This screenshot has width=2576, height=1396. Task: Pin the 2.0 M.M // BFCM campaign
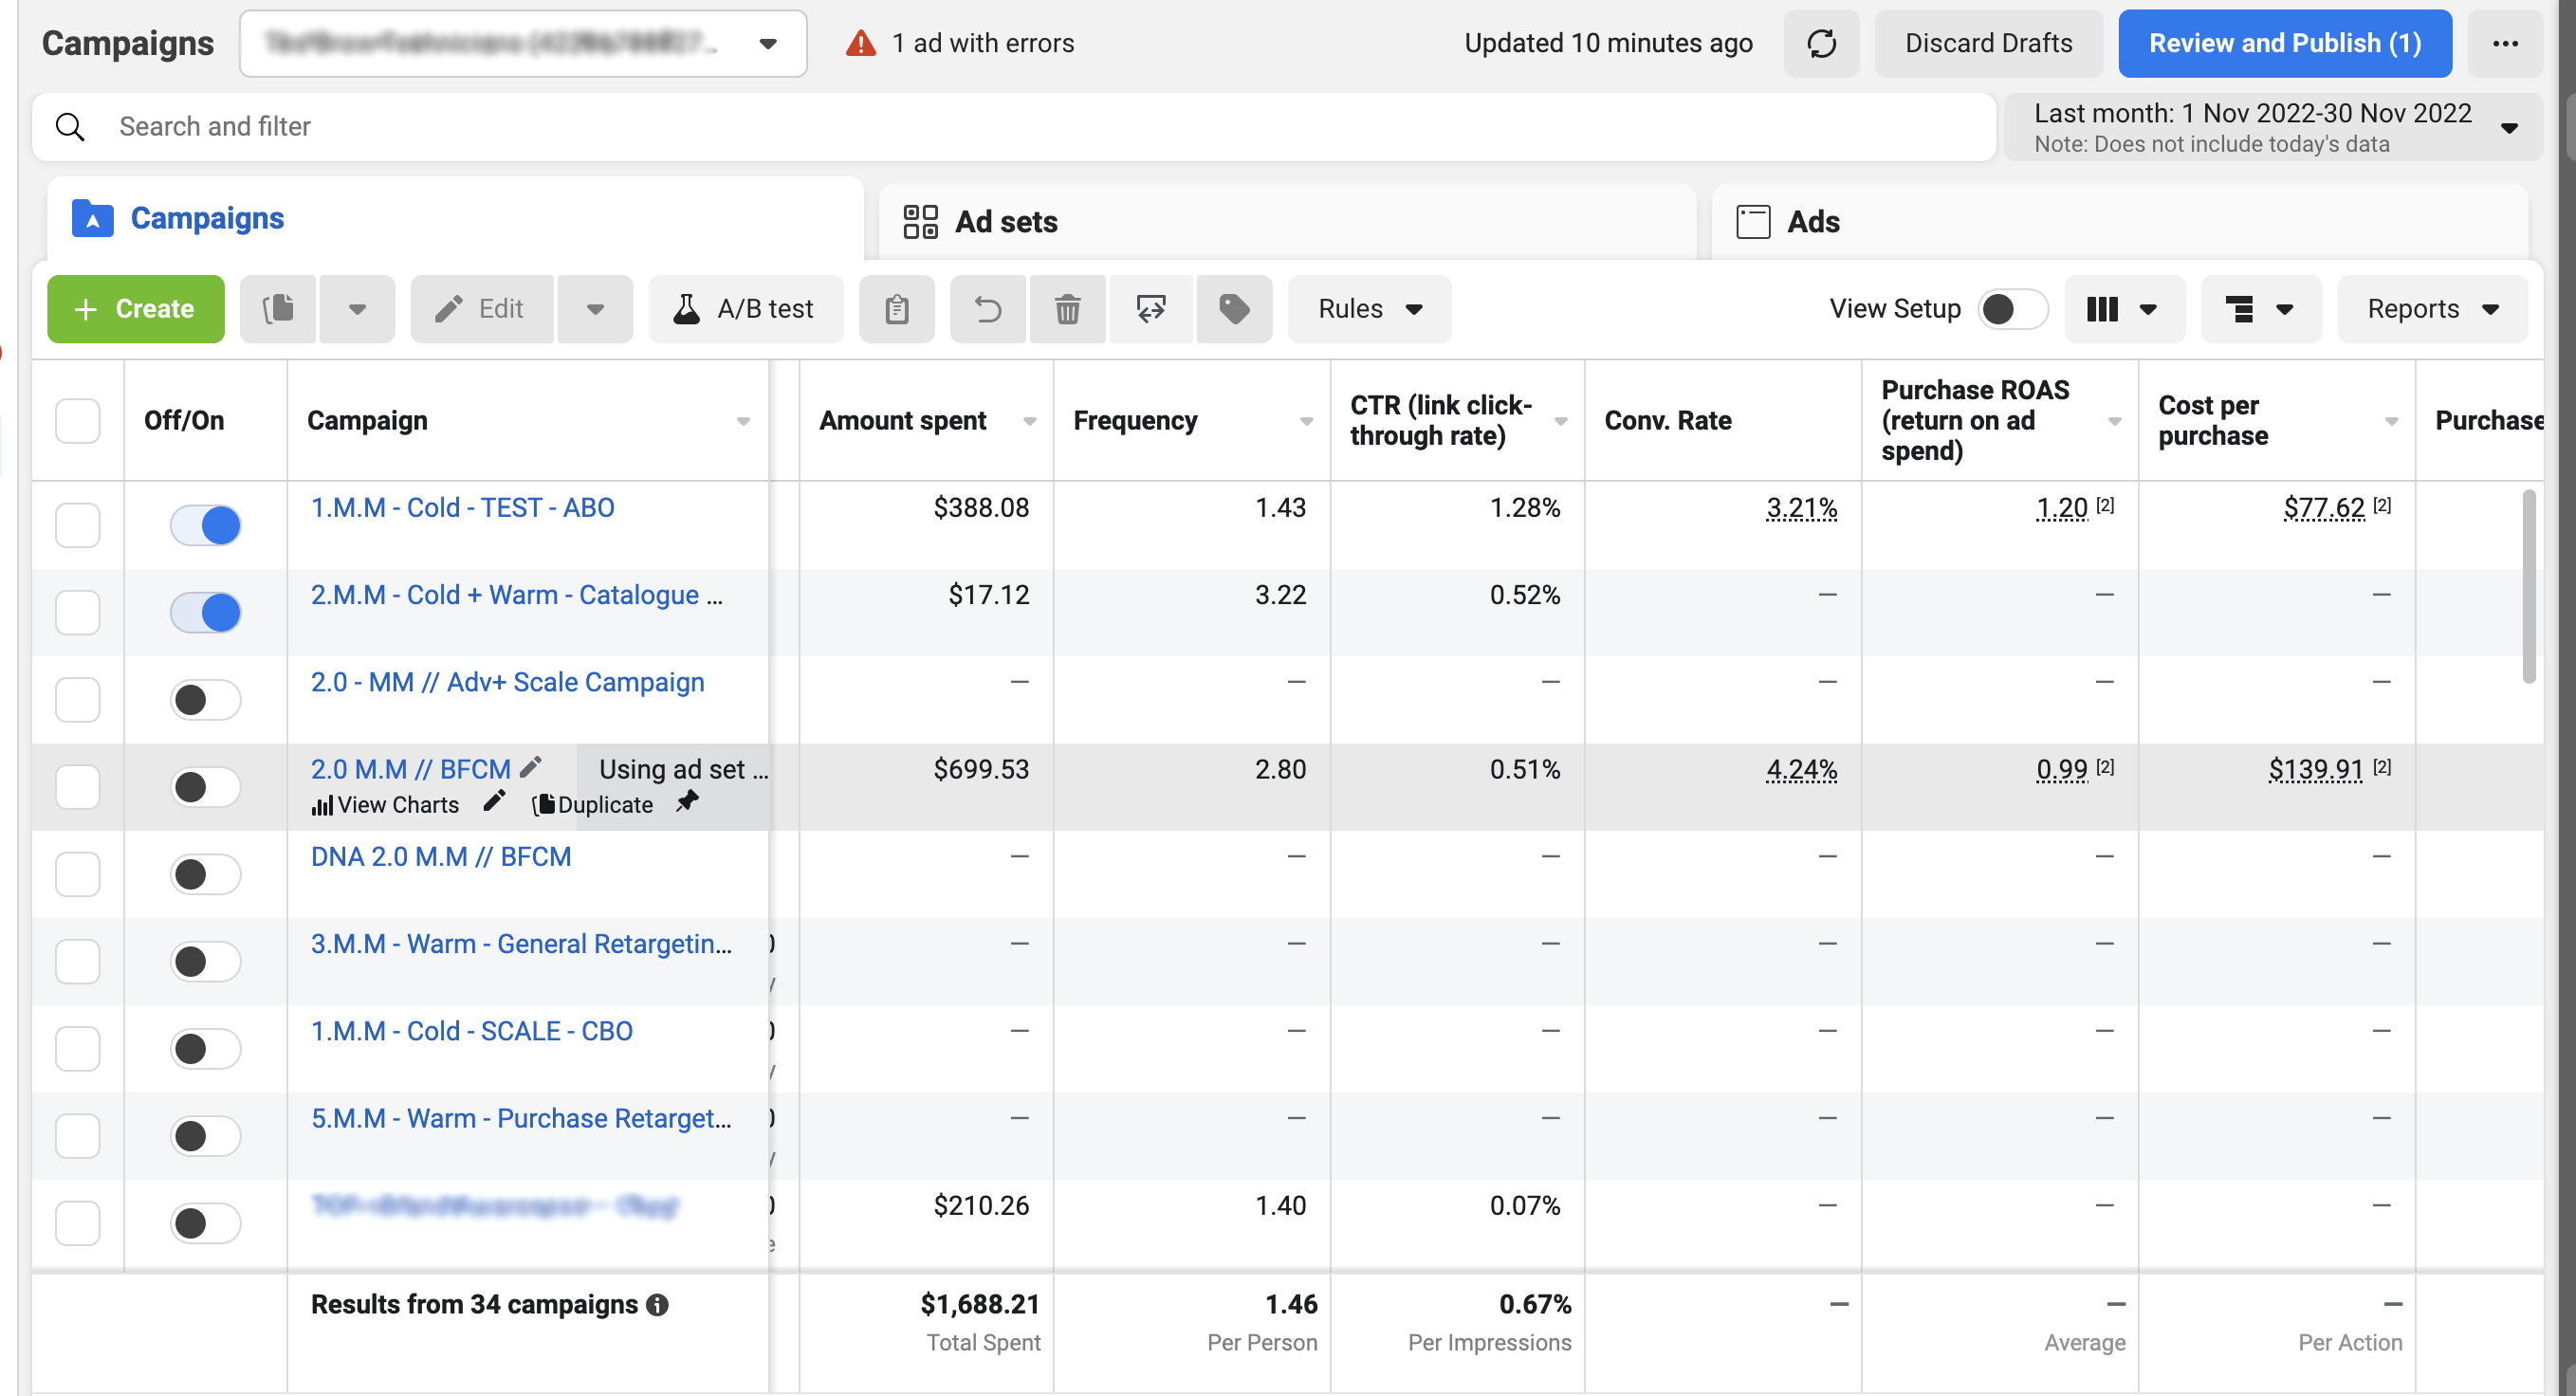click(x=687, y=802)
